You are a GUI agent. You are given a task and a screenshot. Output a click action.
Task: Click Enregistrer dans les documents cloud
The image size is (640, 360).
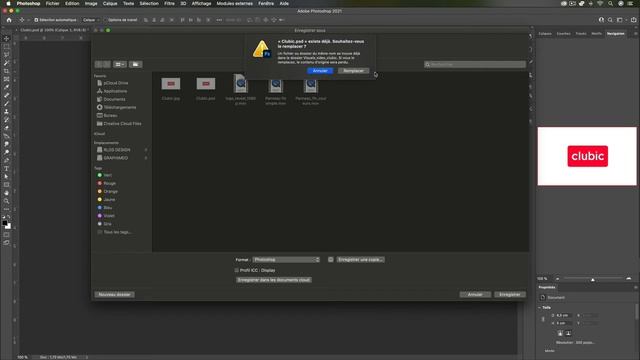(274, 280)
